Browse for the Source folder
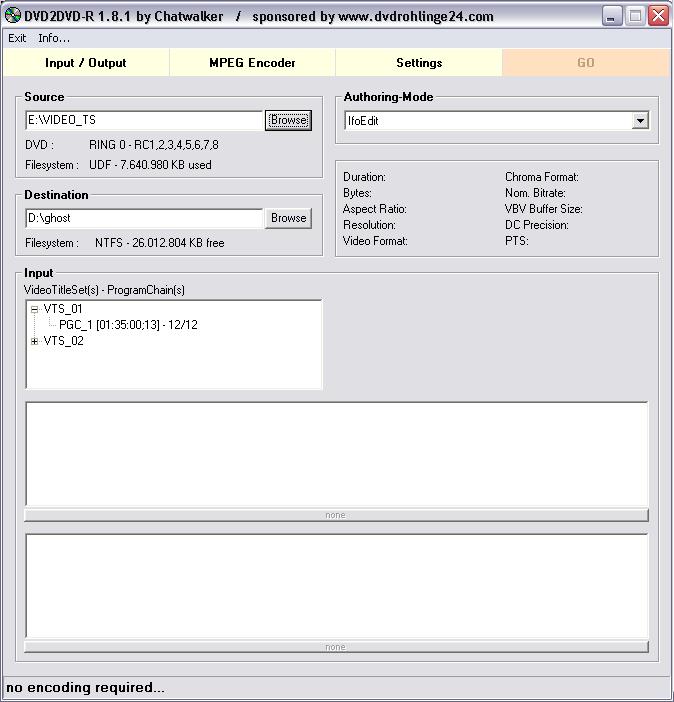Viewport: 674px width, 702px height. coord(288,120)
